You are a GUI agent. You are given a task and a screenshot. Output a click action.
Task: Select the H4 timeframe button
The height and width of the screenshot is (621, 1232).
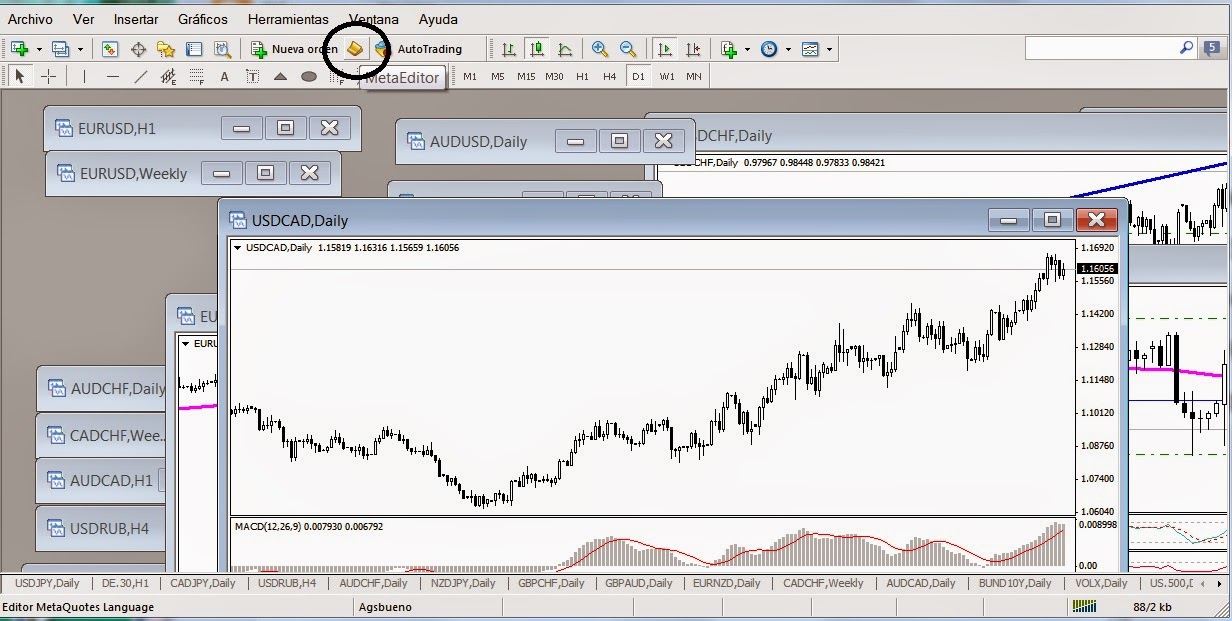[609, 76]
